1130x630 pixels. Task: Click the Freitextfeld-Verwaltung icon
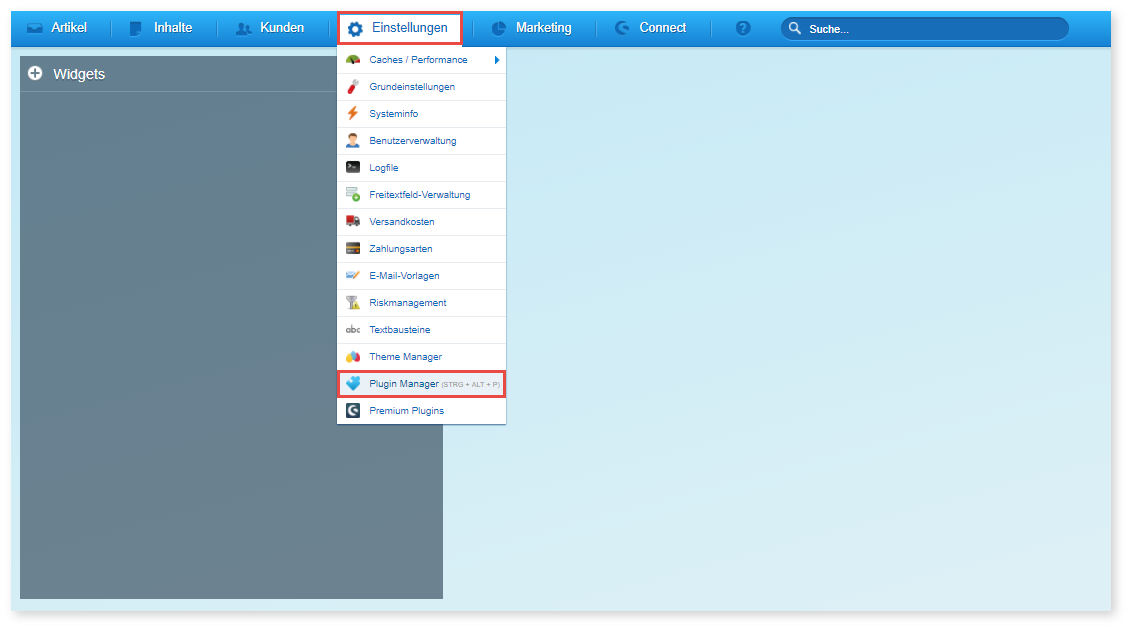[x=353, y=195]
